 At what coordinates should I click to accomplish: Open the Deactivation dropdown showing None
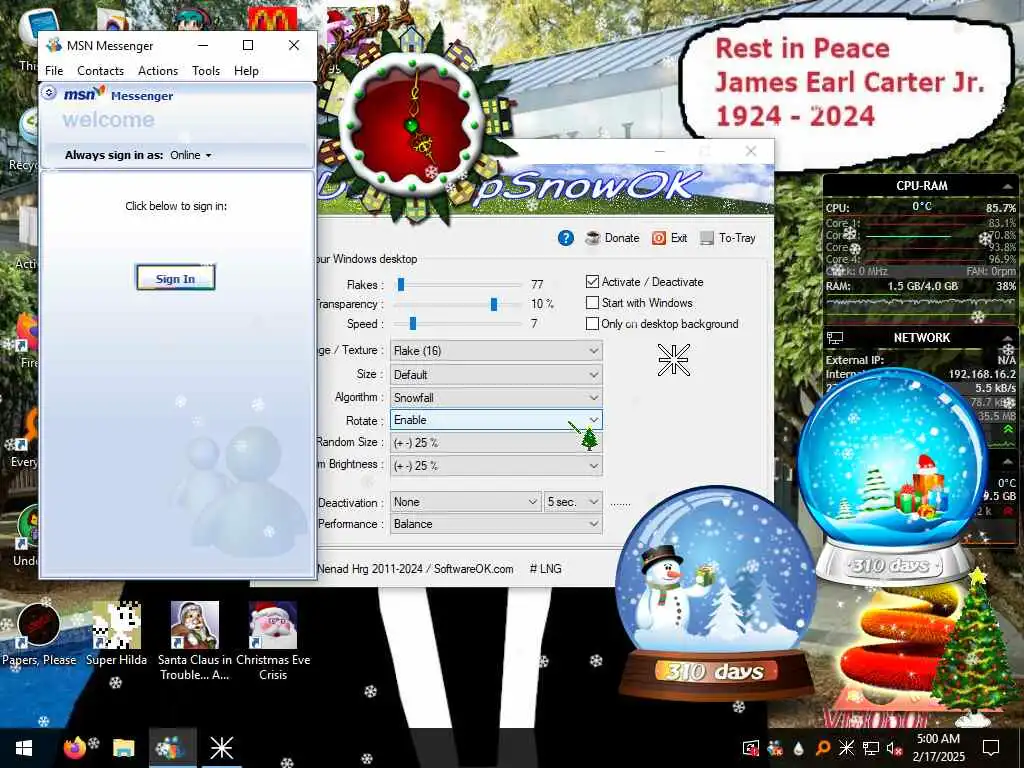tap(465, 502)
